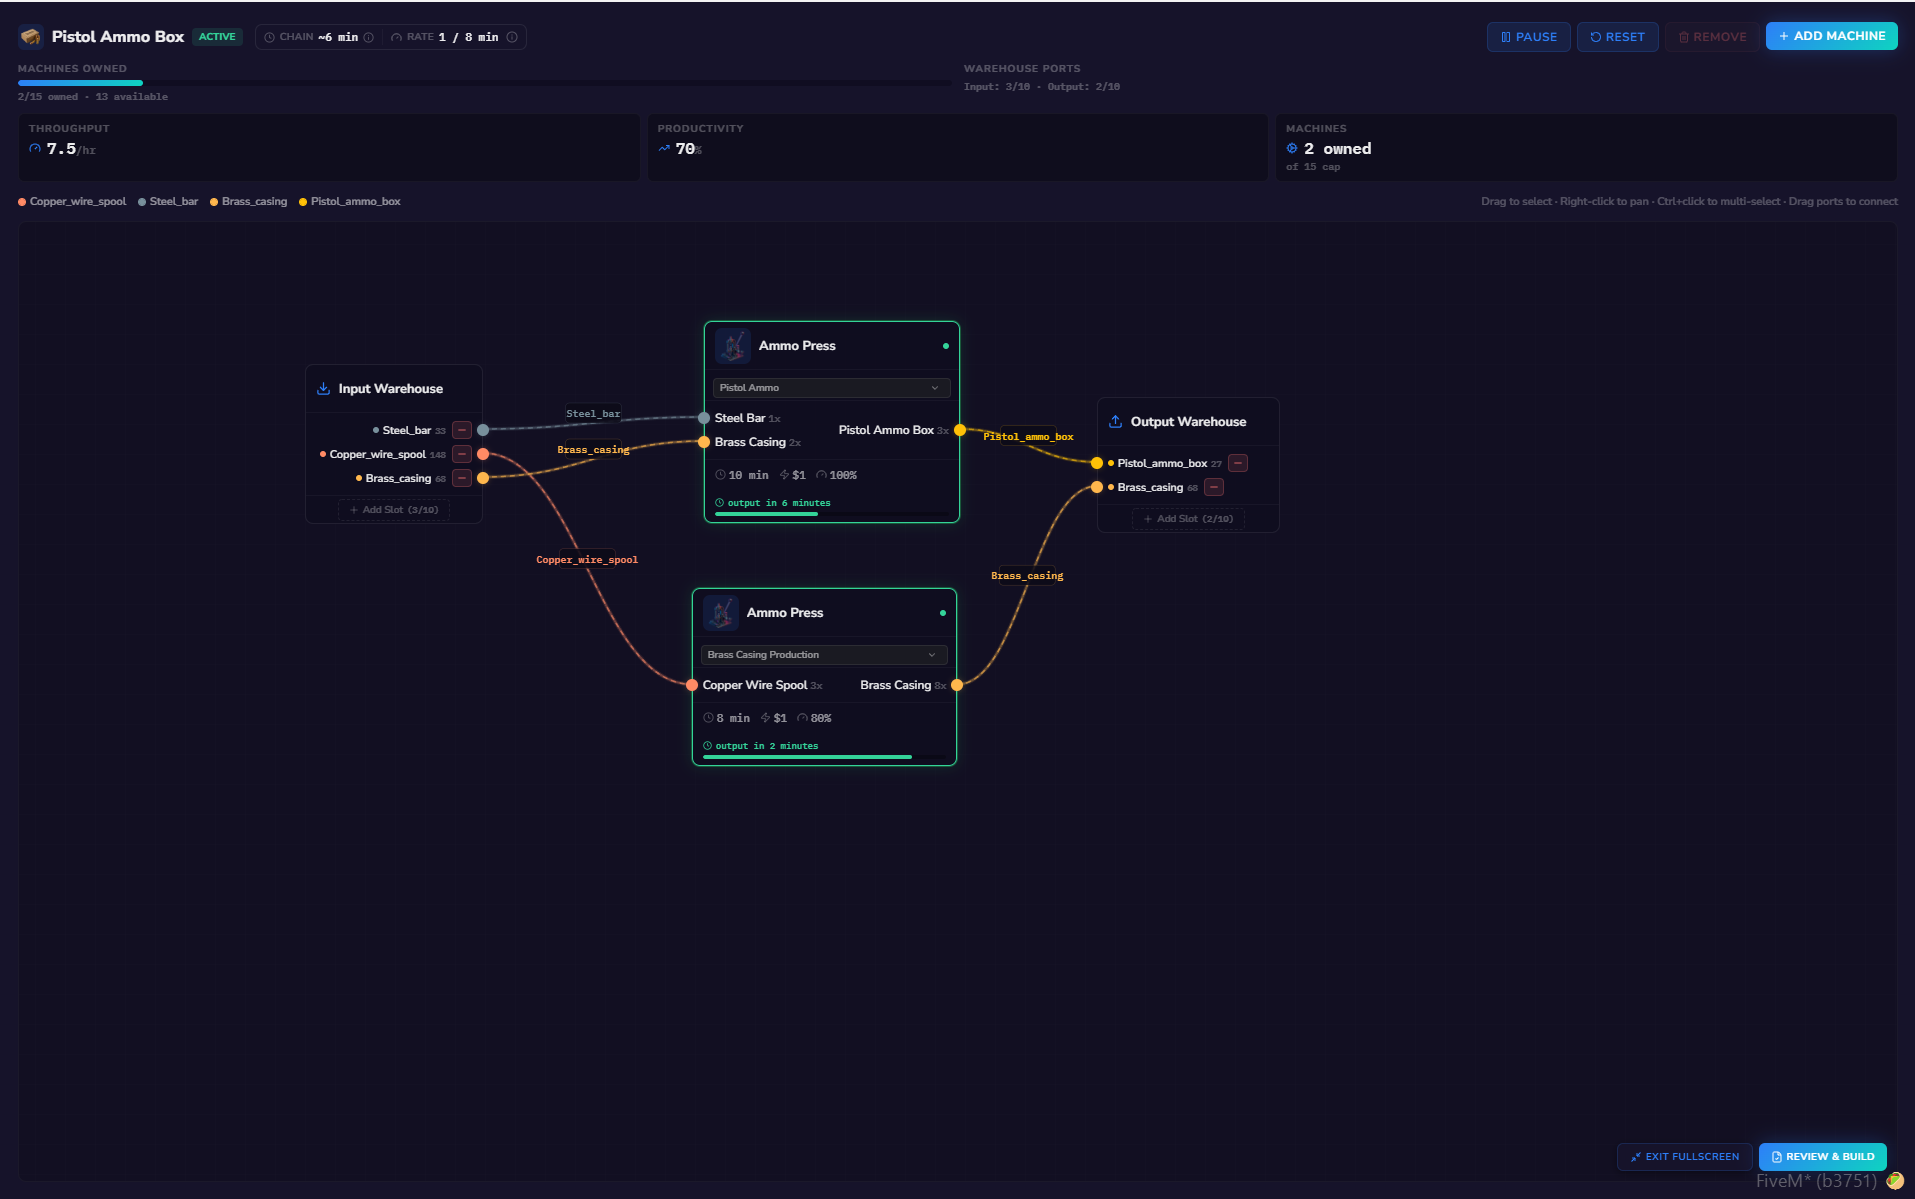1915x1199 pixels.
Task: Click the Copper_wire_spool legend item
Action: coord(72,202)
